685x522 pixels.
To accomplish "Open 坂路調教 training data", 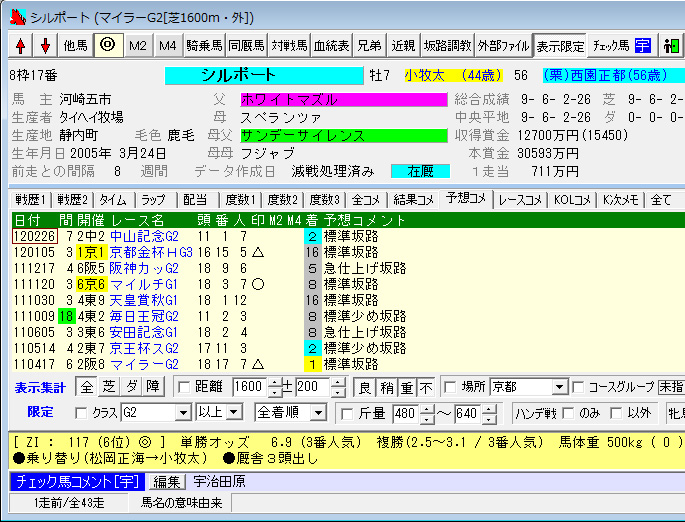I will 446,46.
